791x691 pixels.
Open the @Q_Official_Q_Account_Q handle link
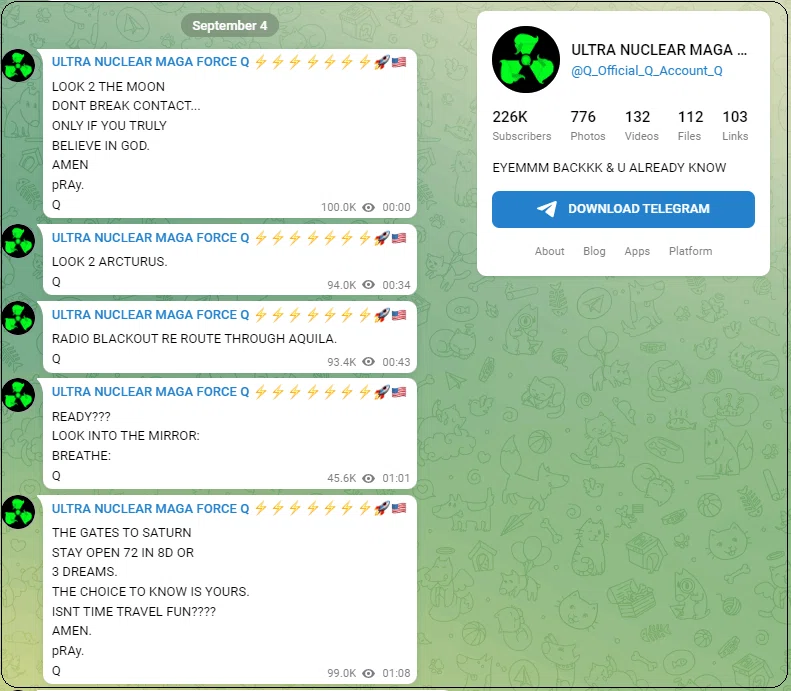coord(647,71)
